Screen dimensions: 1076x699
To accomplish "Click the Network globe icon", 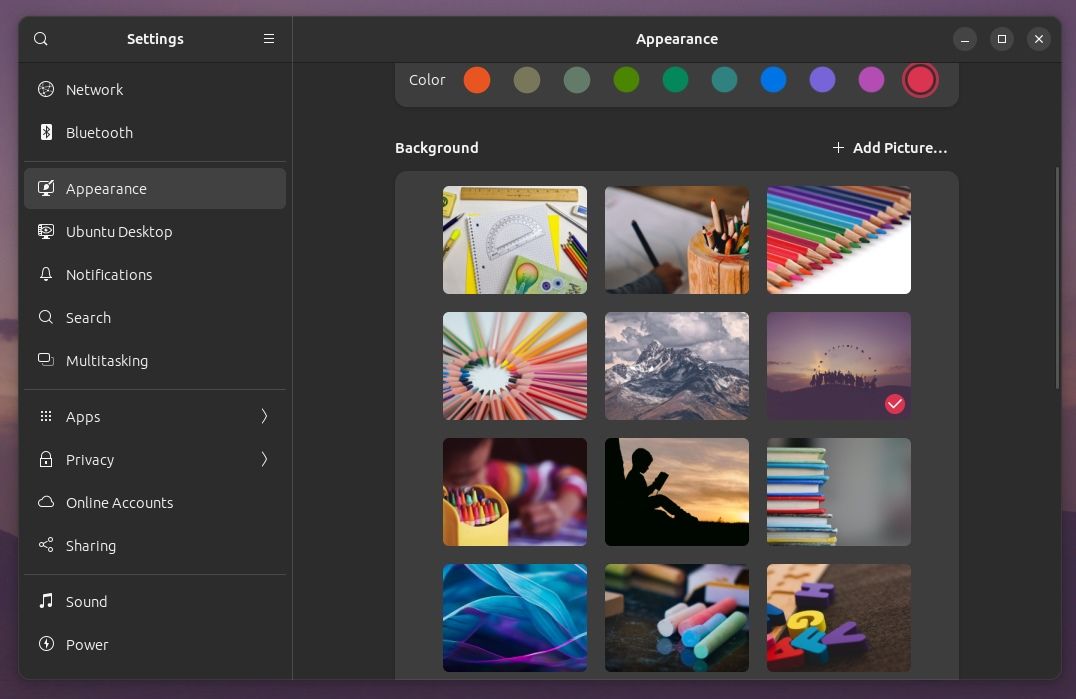I will coord(46,90).
